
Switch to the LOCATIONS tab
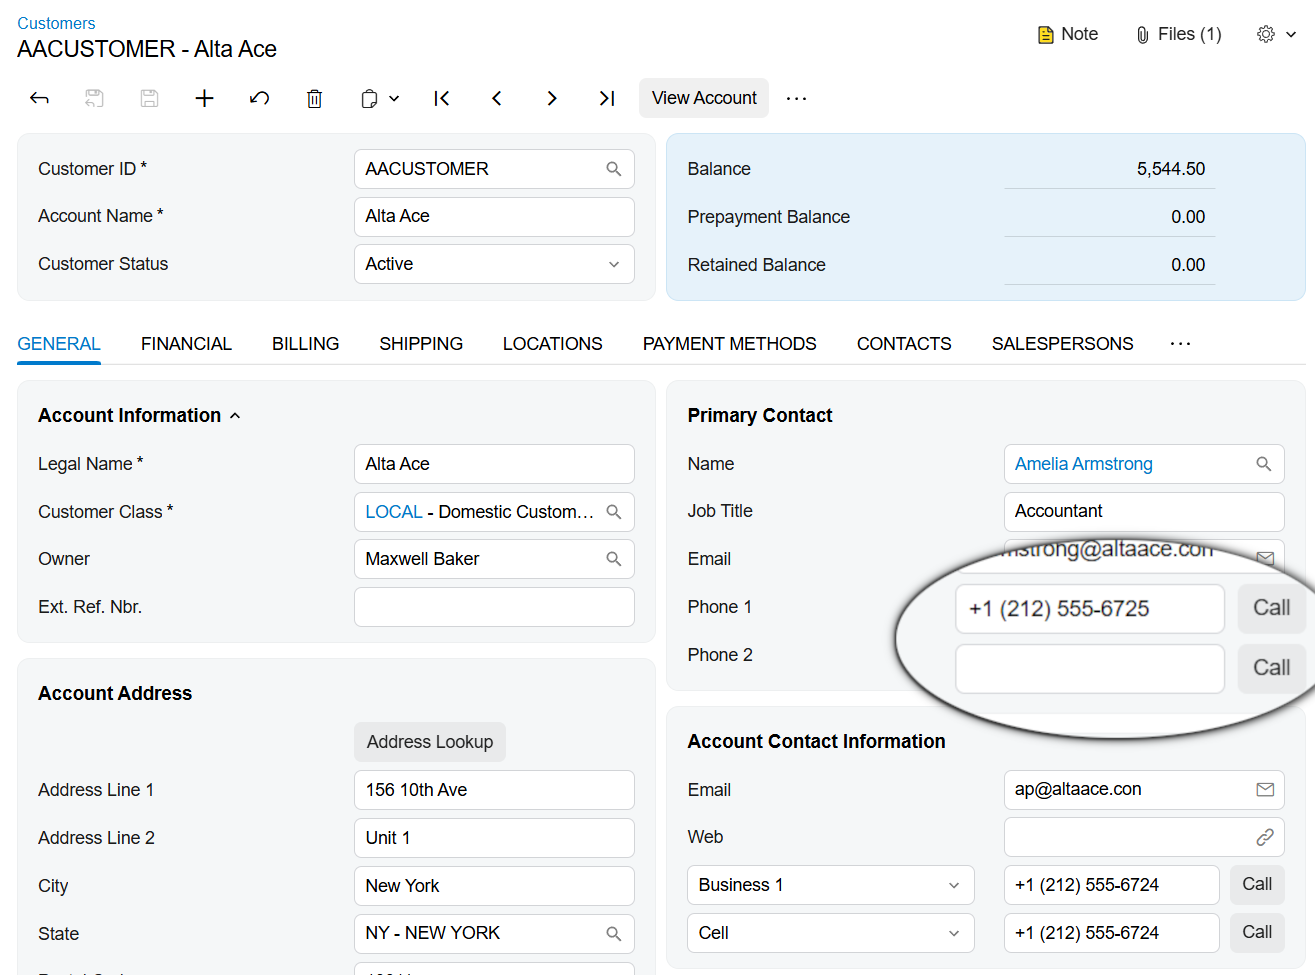coord(552,344)
